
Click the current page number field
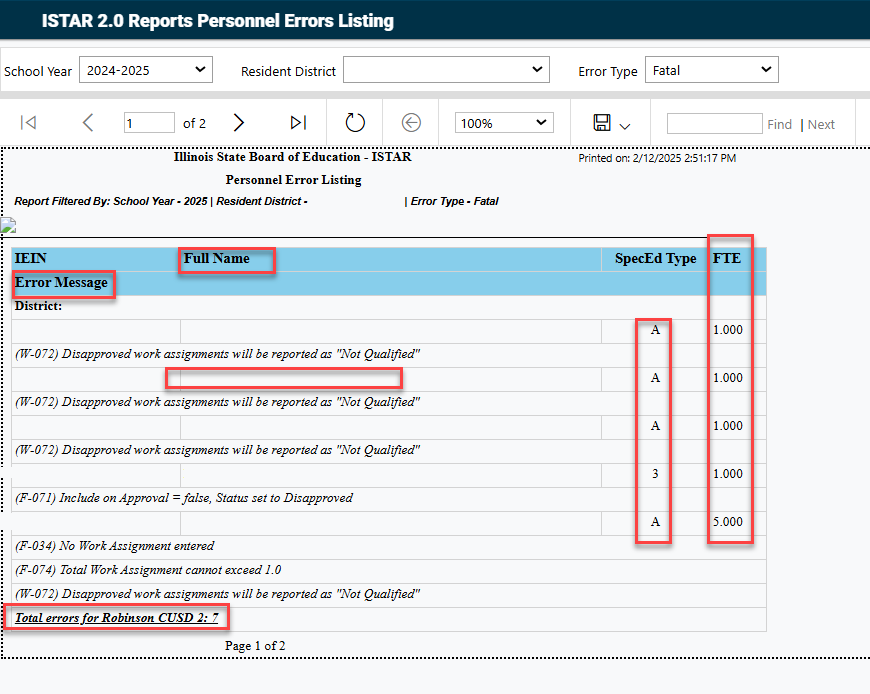point(149,123)
